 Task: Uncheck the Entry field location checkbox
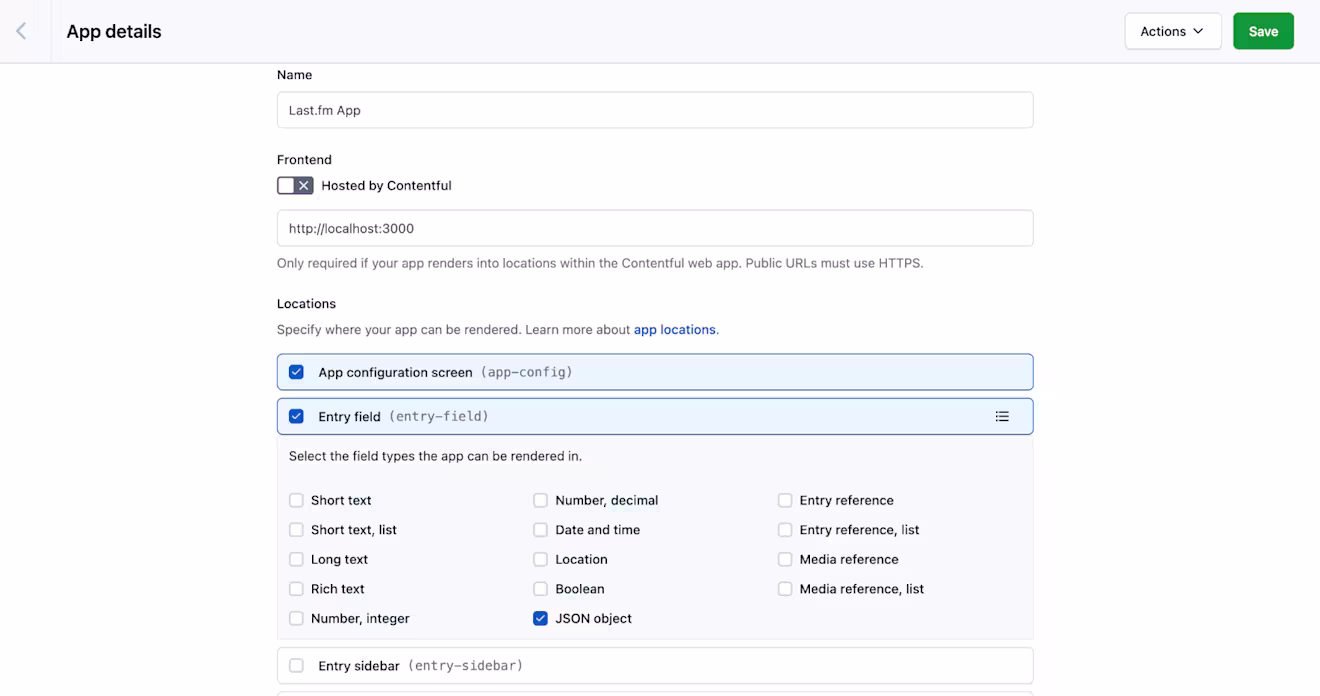[296, 416]
